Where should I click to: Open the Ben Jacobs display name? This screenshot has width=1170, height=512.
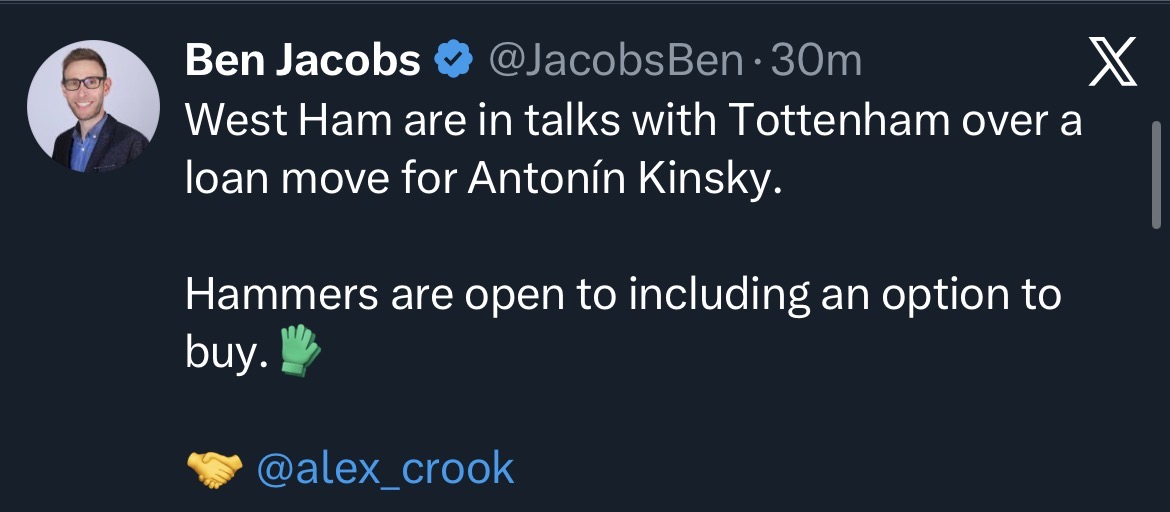[x=303, y=62]
